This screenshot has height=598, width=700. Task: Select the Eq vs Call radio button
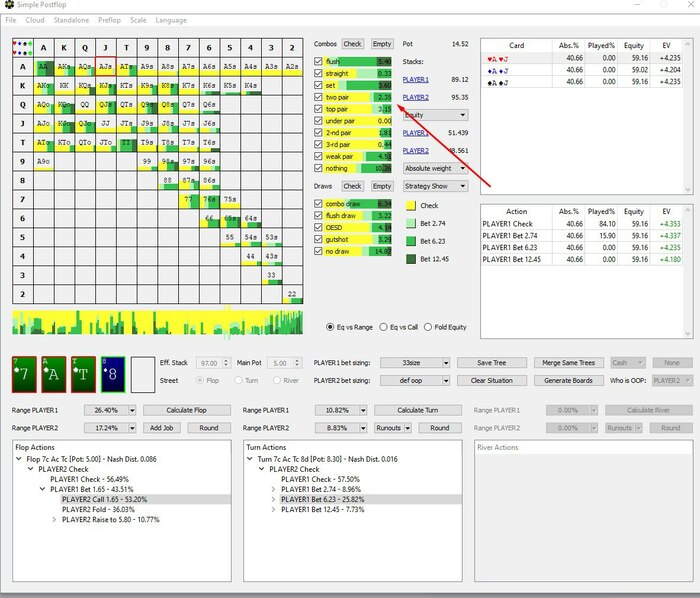[383, 327]
